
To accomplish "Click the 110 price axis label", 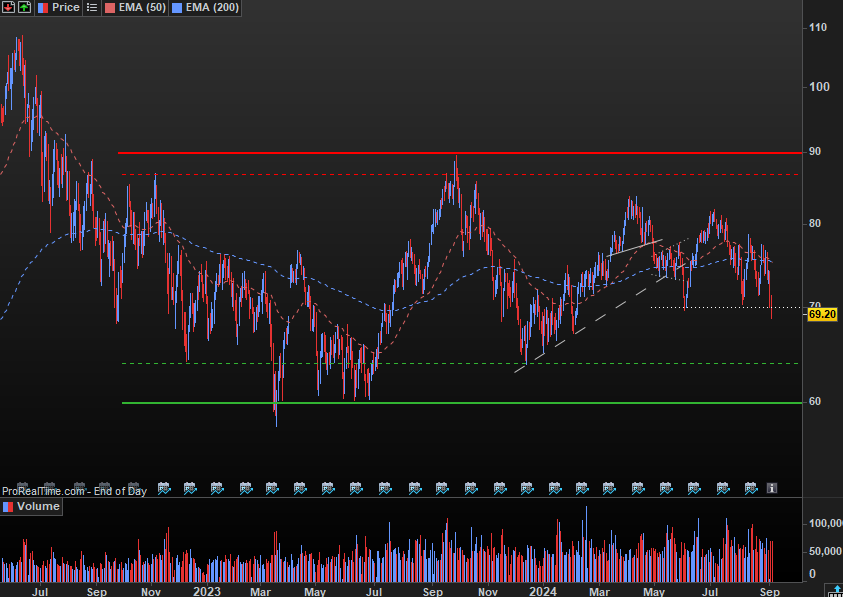I will tap(818, 27).
